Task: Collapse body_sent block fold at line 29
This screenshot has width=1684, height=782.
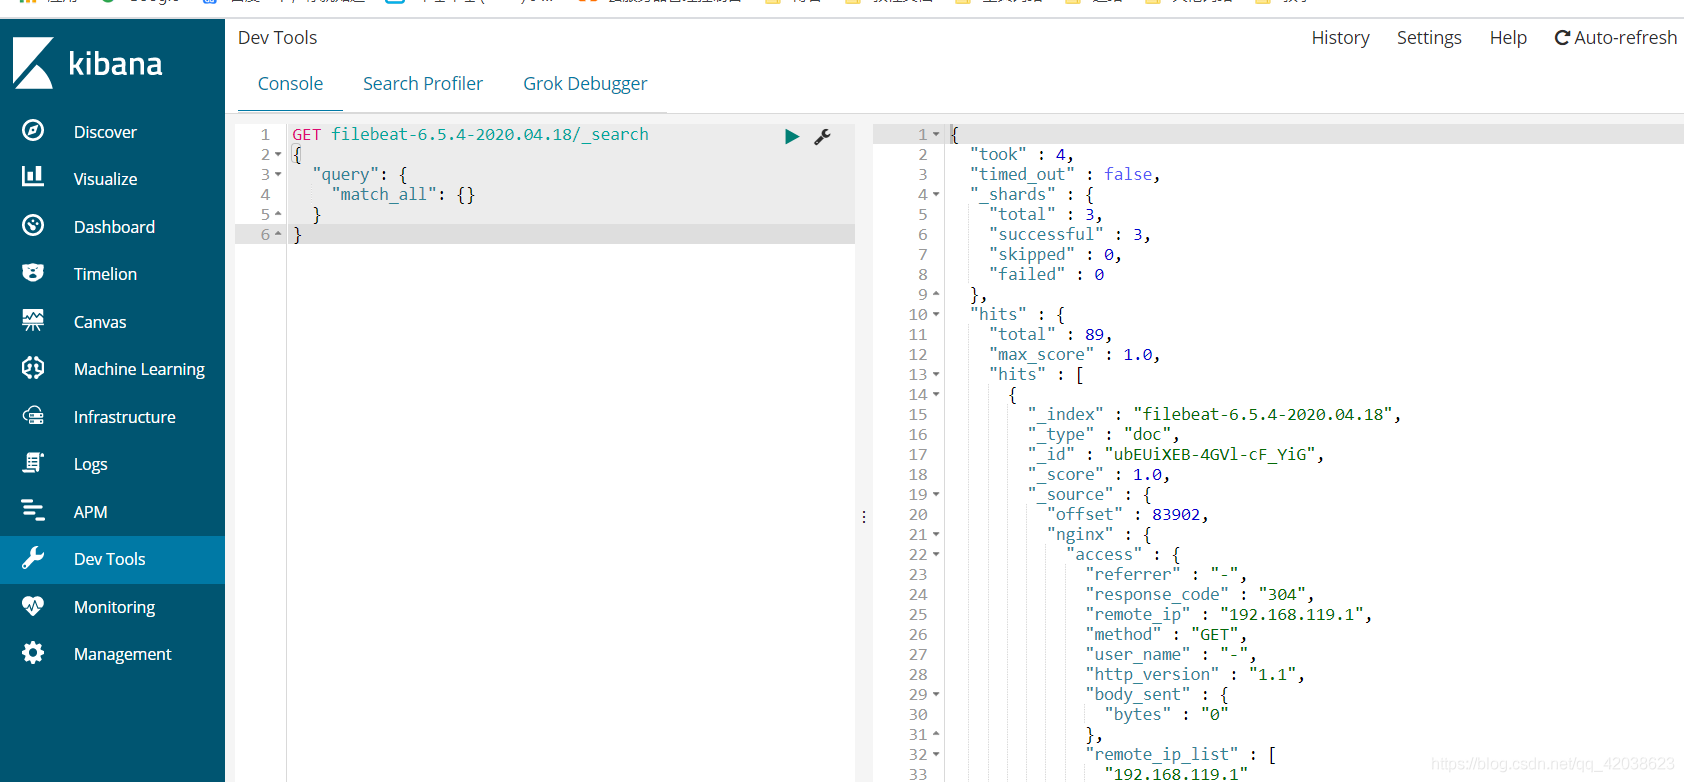Action: click(x=936, y=695)
